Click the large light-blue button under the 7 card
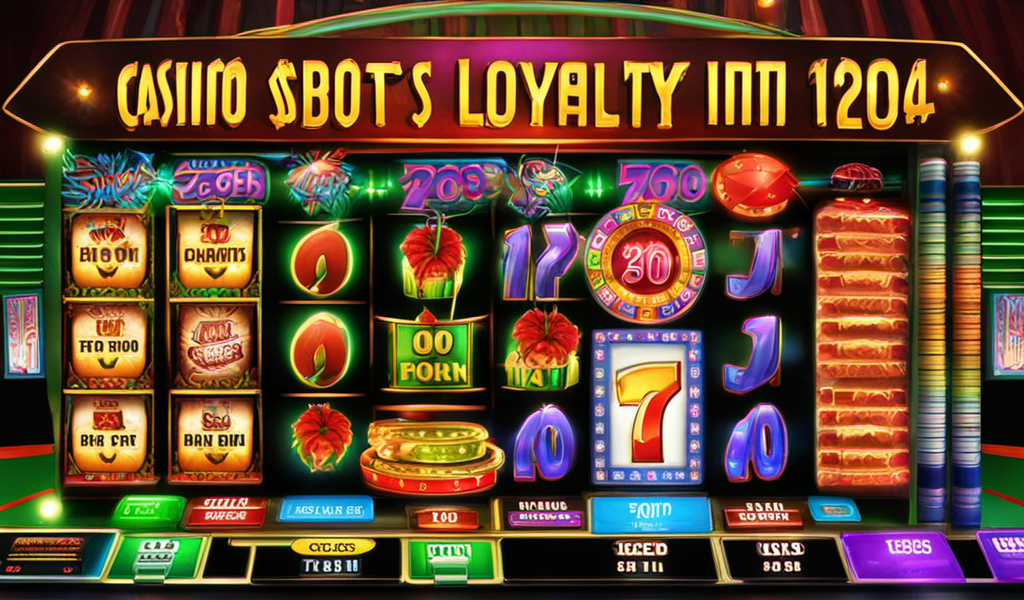Viewport: 1024px width, 600px height. pos(650,514)
